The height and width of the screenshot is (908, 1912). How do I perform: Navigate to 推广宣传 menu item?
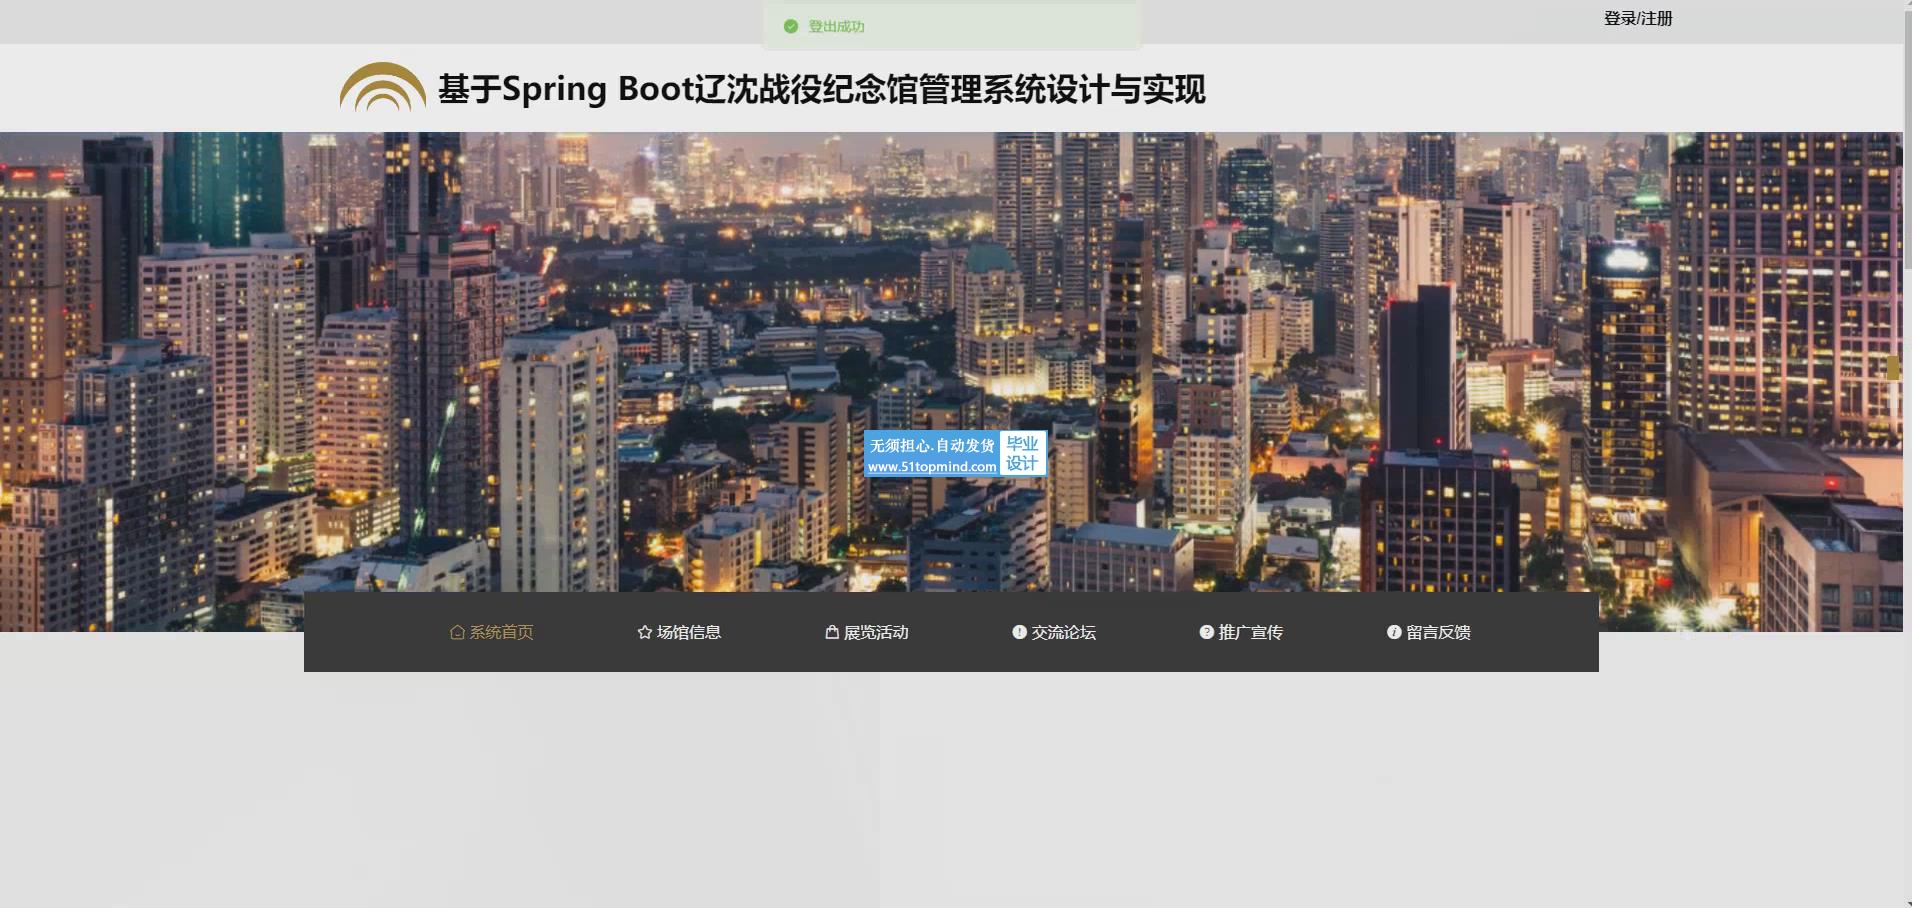click(x=1241, y=632)
